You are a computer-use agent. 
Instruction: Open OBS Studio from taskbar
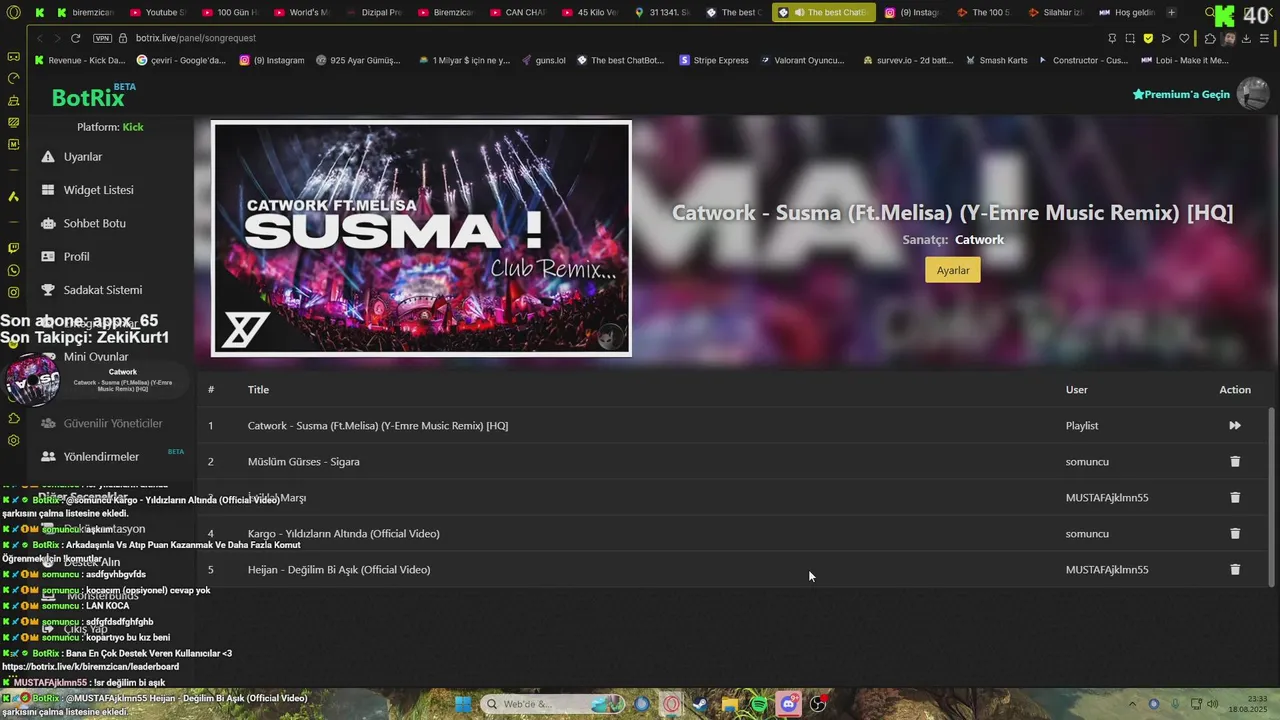click(818, 704)
